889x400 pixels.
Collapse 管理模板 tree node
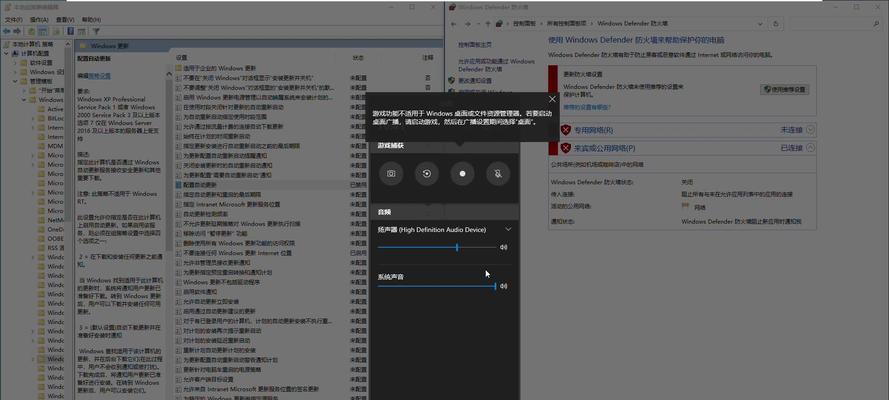pos(15,81)
